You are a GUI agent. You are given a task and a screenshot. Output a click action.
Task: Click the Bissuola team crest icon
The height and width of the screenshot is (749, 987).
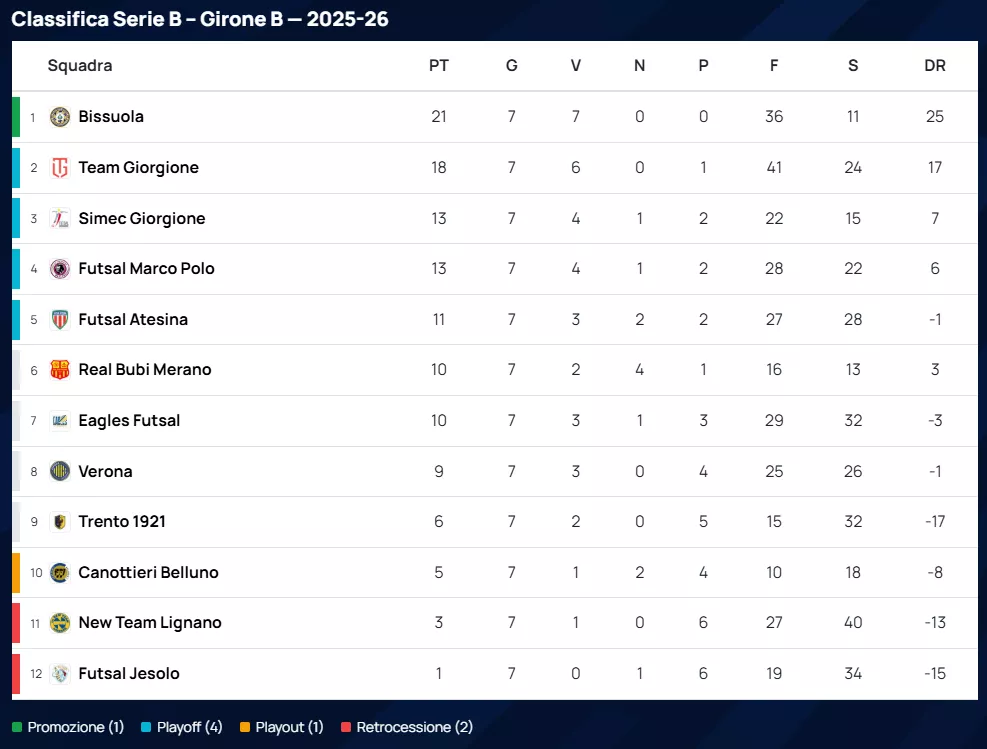[x=60, y=117]
